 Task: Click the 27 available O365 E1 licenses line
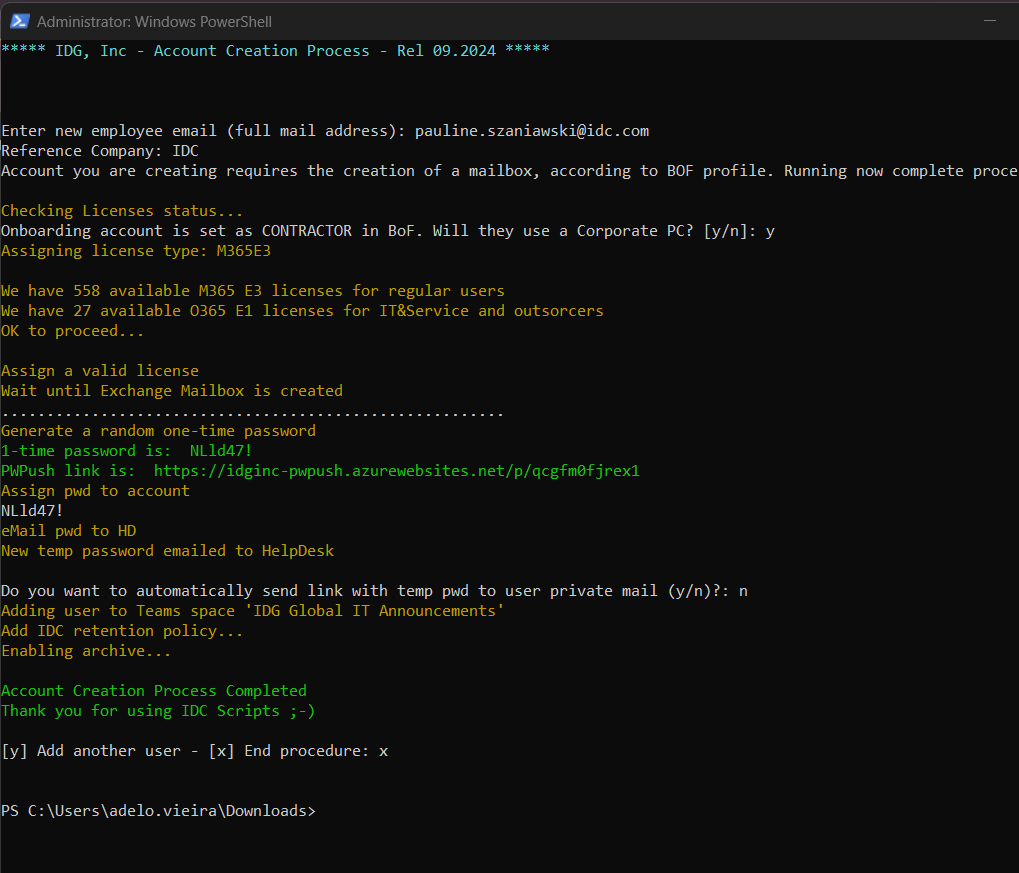(x=302, y=311)
